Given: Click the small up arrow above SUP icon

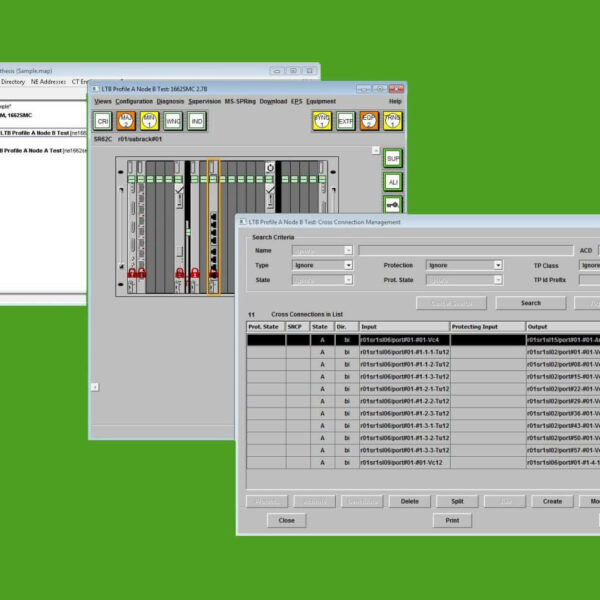Looking at the screenshot, I should (x=376, y=150).
